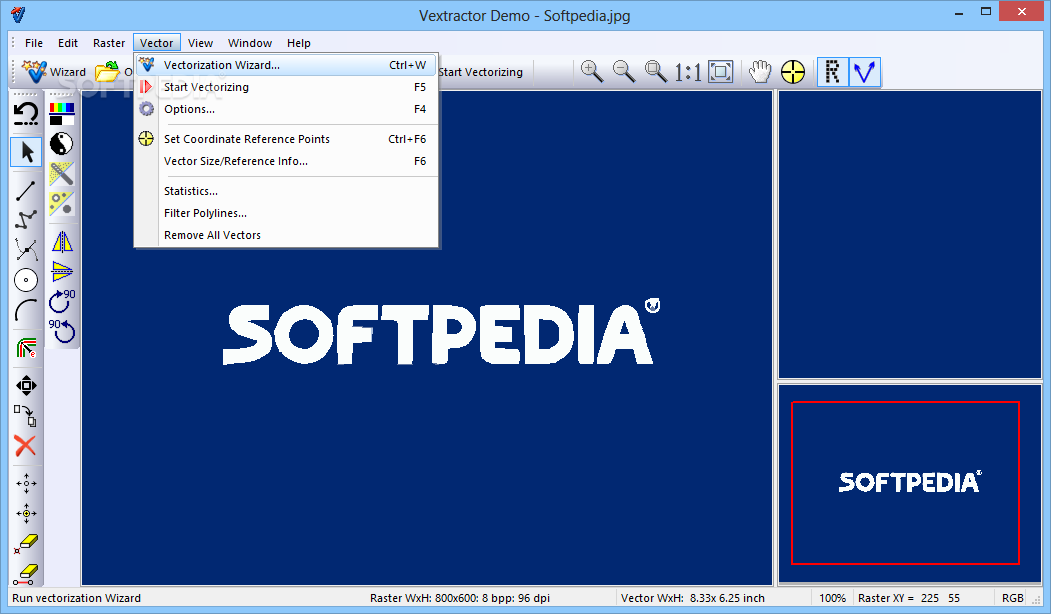Click the color palette raster icon
Image resolution: width=1051 pixels, height=614 pixels.
click(62, 114)
